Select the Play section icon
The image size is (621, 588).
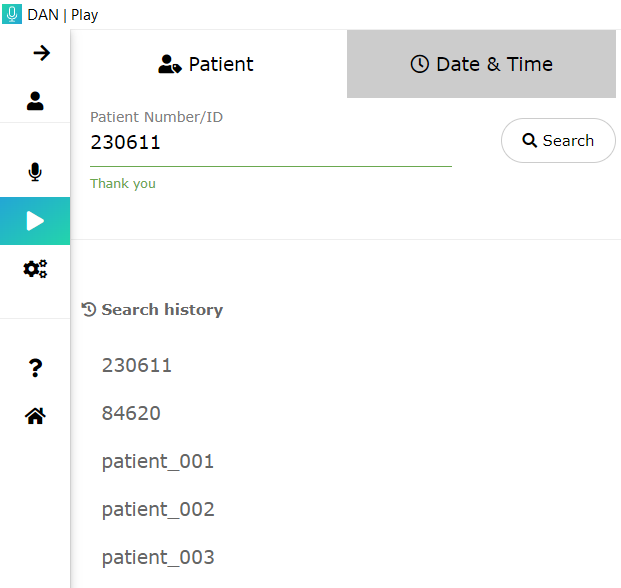[x=35, y=221]
